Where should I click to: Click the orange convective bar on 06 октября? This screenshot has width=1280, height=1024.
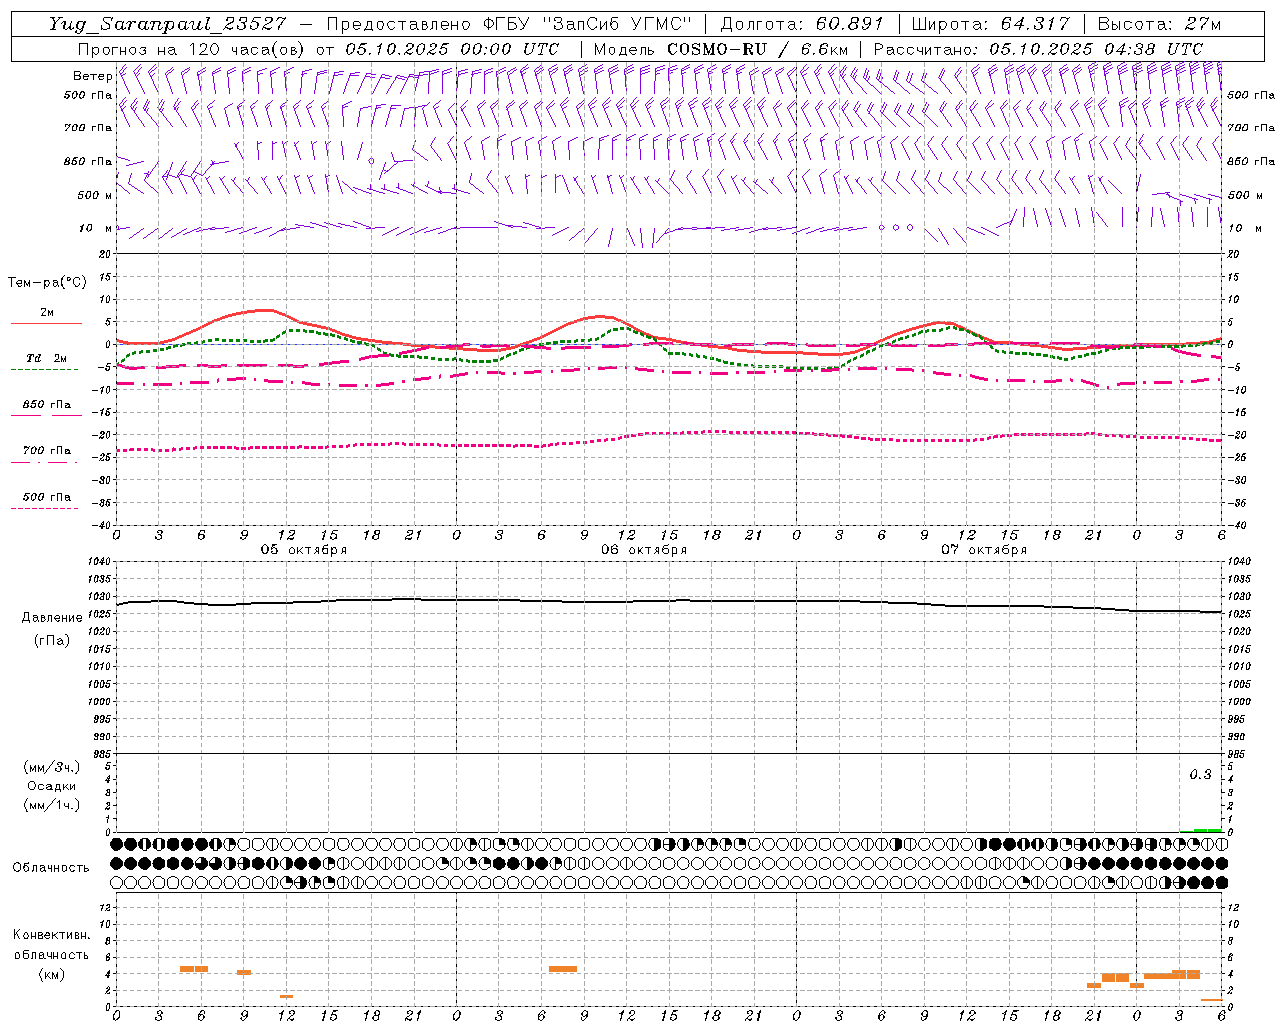(x=563, y=968)
